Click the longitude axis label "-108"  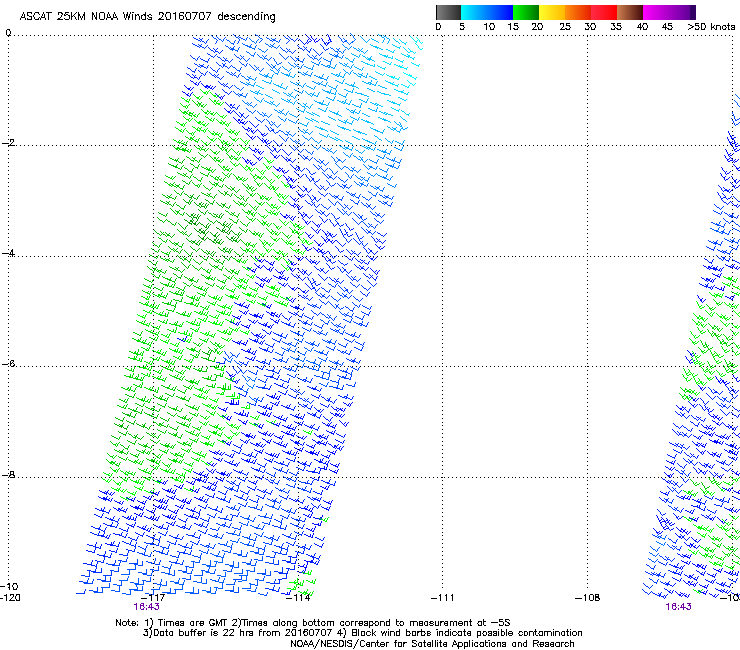588,598
